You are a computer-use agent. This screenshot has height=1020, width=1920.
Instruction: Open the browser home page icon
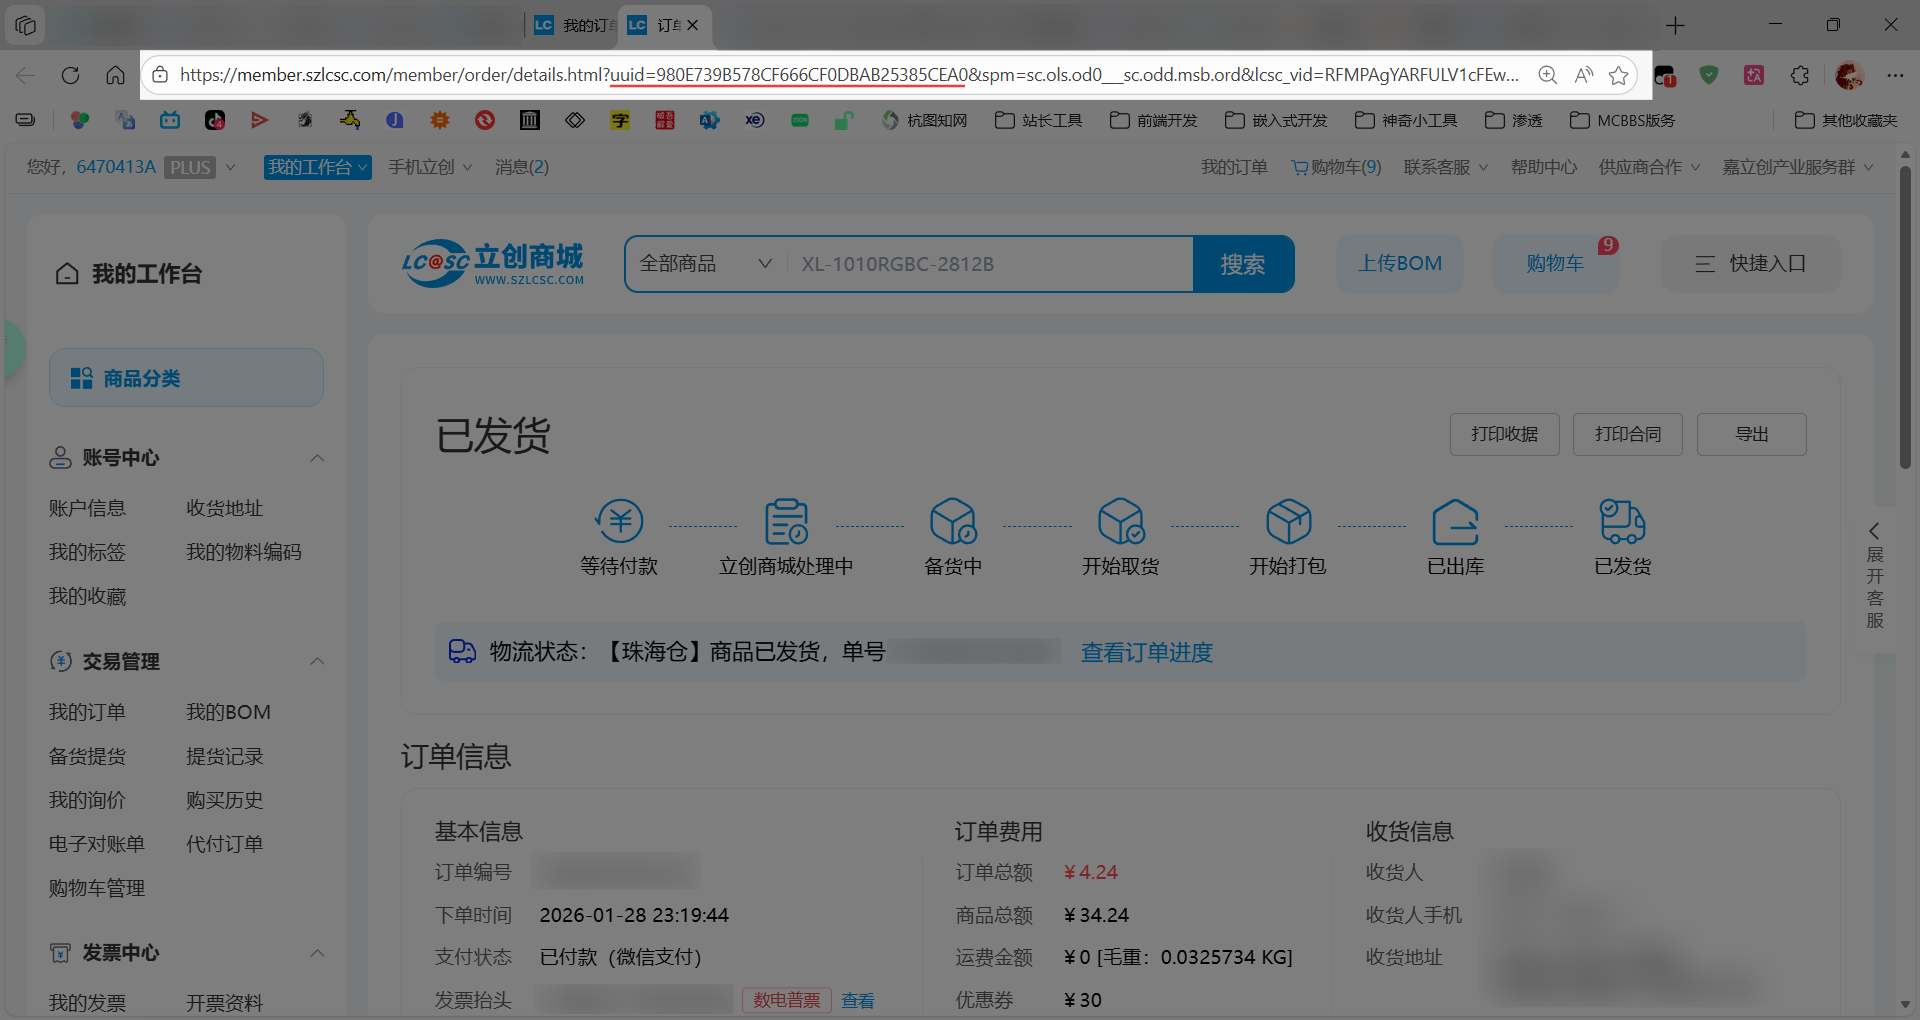click(x=115, y=75)
